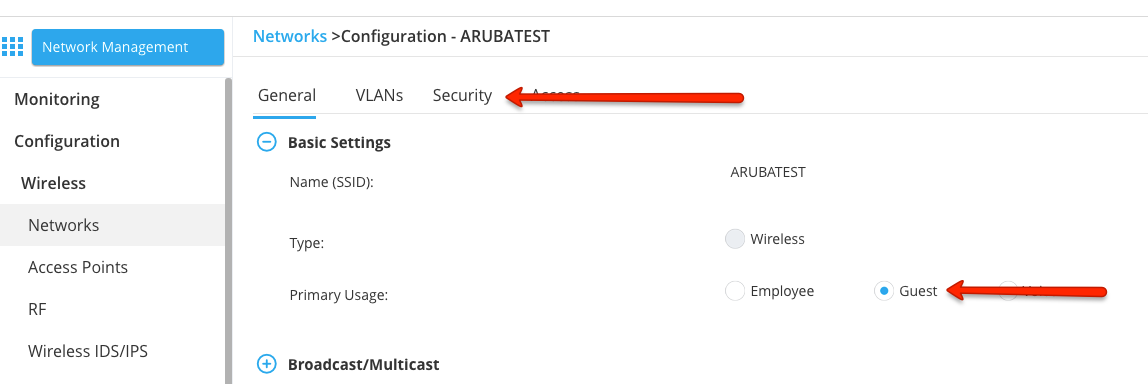Viewport: 1148px width, 384px height.
Task: Switch to the General tab
Action: pos(287,95)
